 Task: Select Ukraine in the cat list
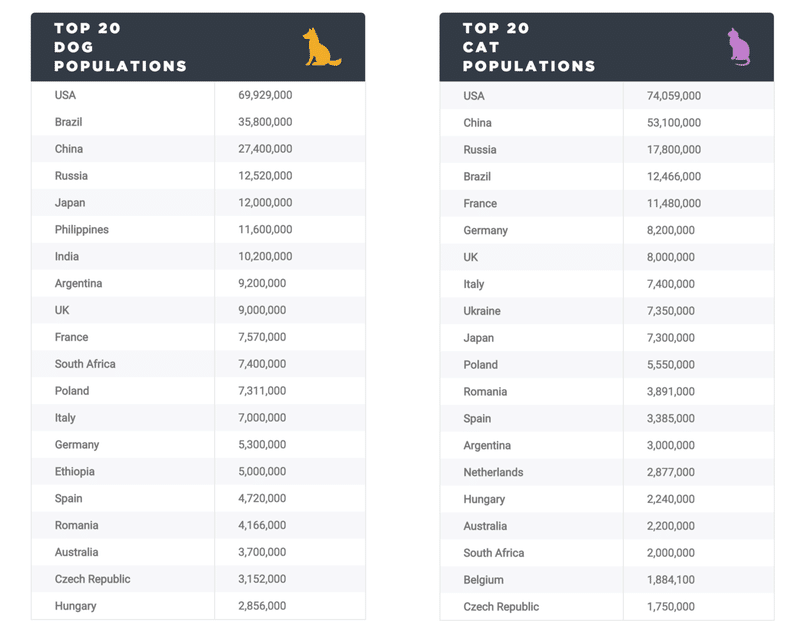482,311
